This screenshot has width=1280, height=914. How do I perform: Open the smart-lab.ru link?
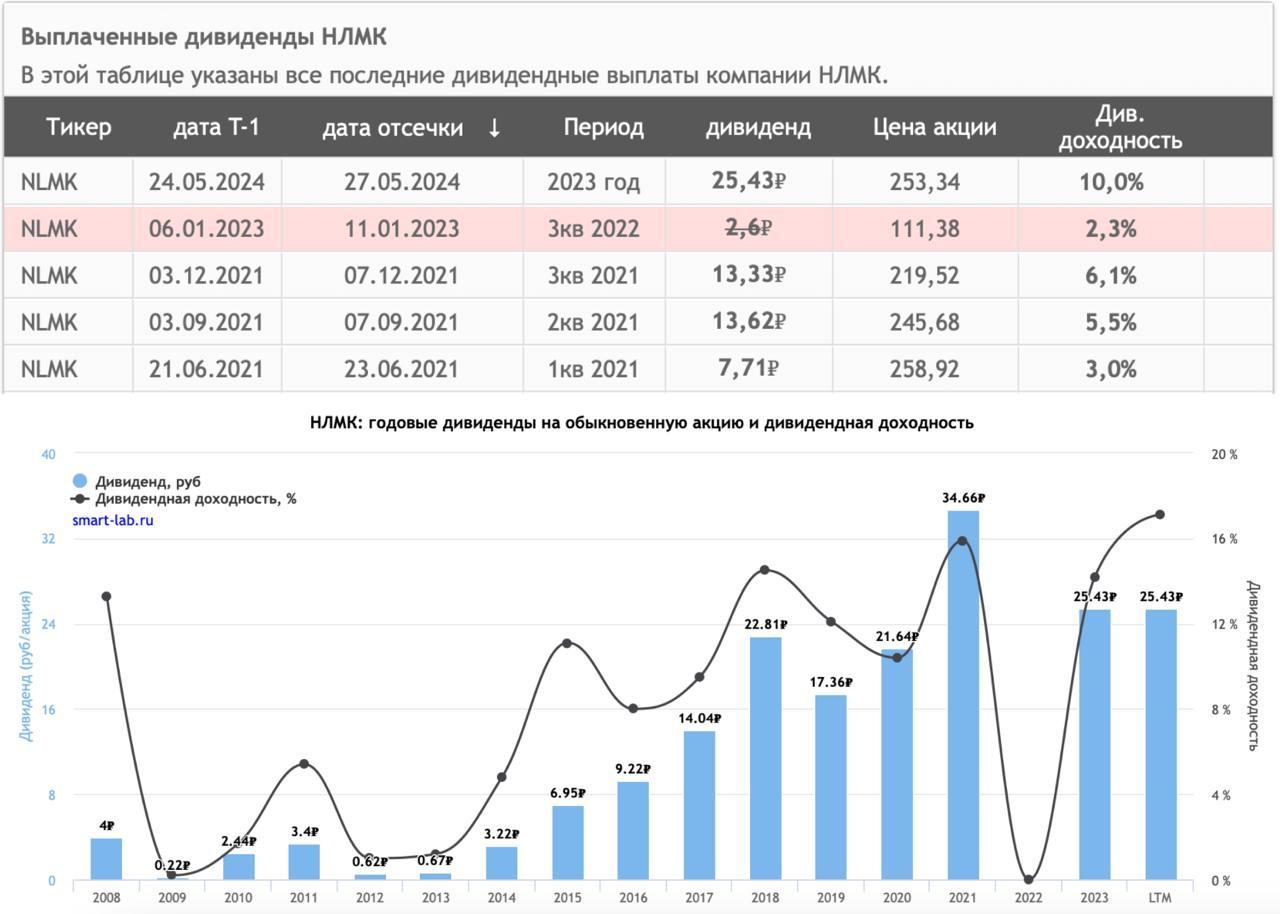tap(113, 520)
